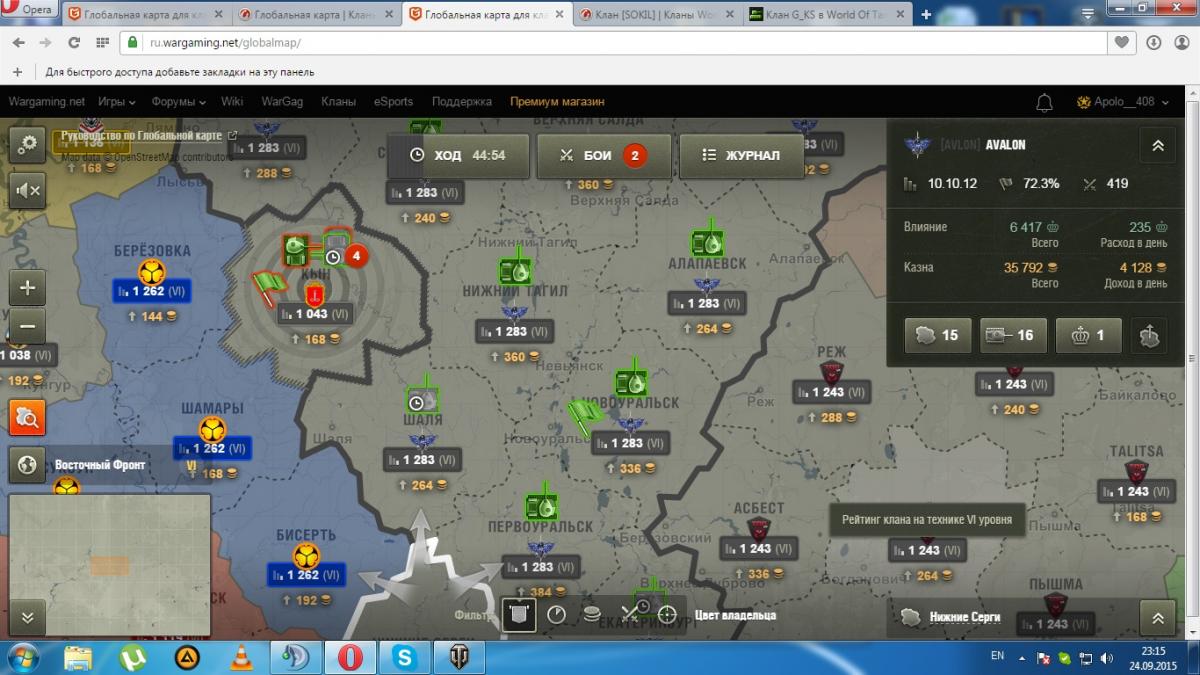The width and height of the screenshot is (1200, 675).
Task: Open the map settings gear
Action: (28, 144)
